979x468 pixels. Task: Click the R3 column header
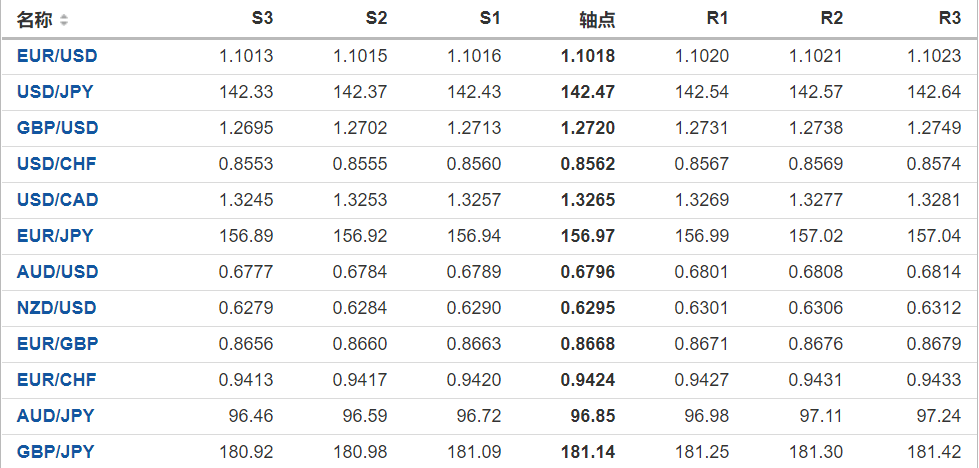pos(950,19)
